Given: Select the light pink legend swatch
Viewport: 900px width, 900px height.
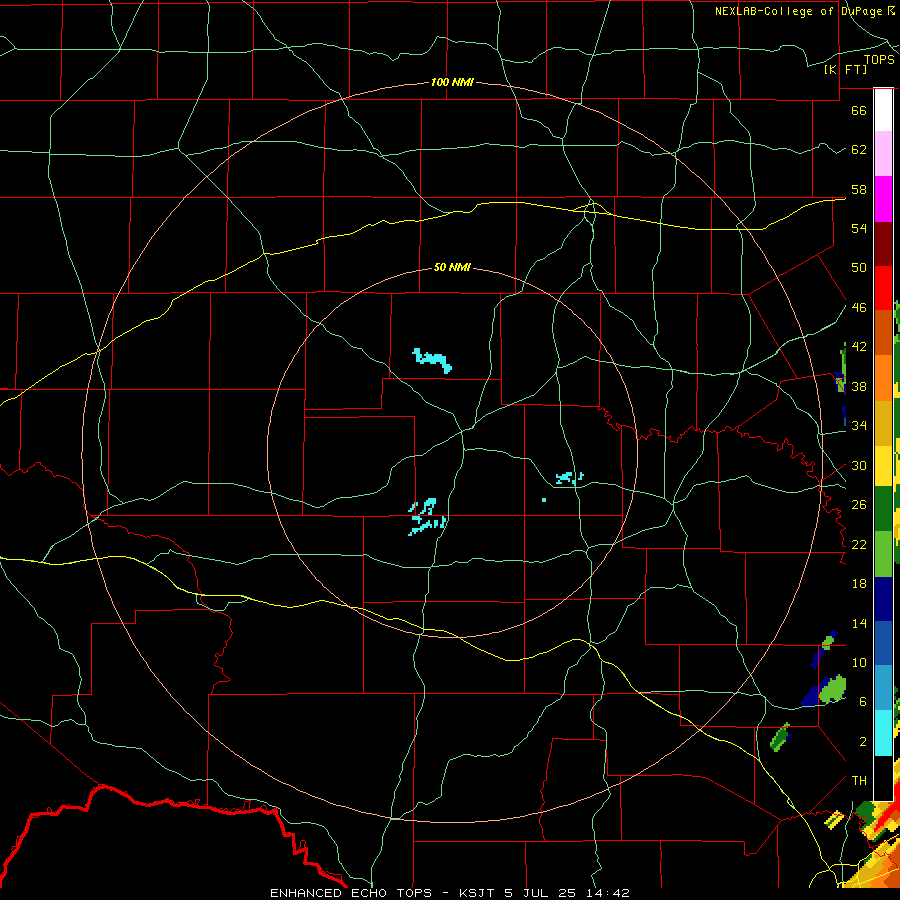Looking at the screenshot, I should click(883, 153).
